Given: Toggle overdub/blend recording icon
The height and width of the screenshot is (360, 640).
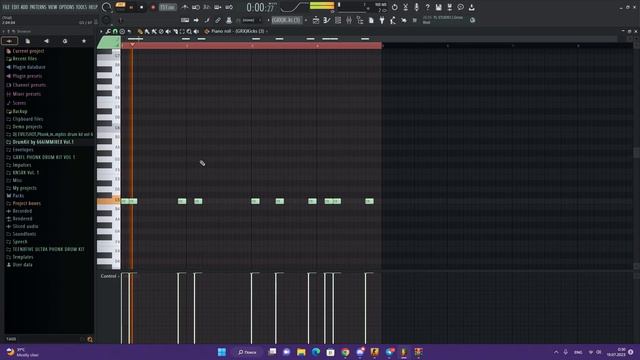Looking at the screenshot, I should [x=218, y=7].
